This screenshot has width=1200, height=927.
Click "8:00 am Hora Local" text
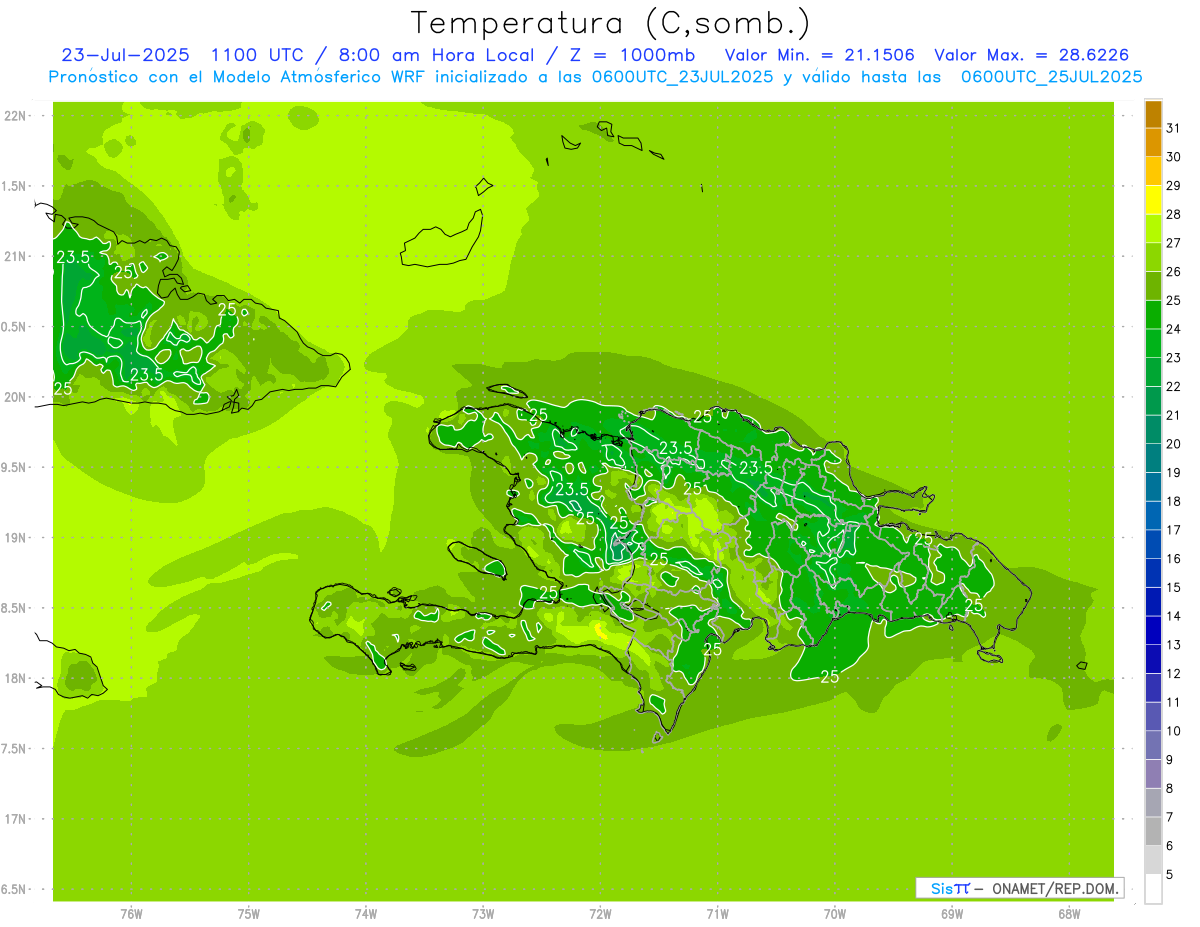point(432,55)
